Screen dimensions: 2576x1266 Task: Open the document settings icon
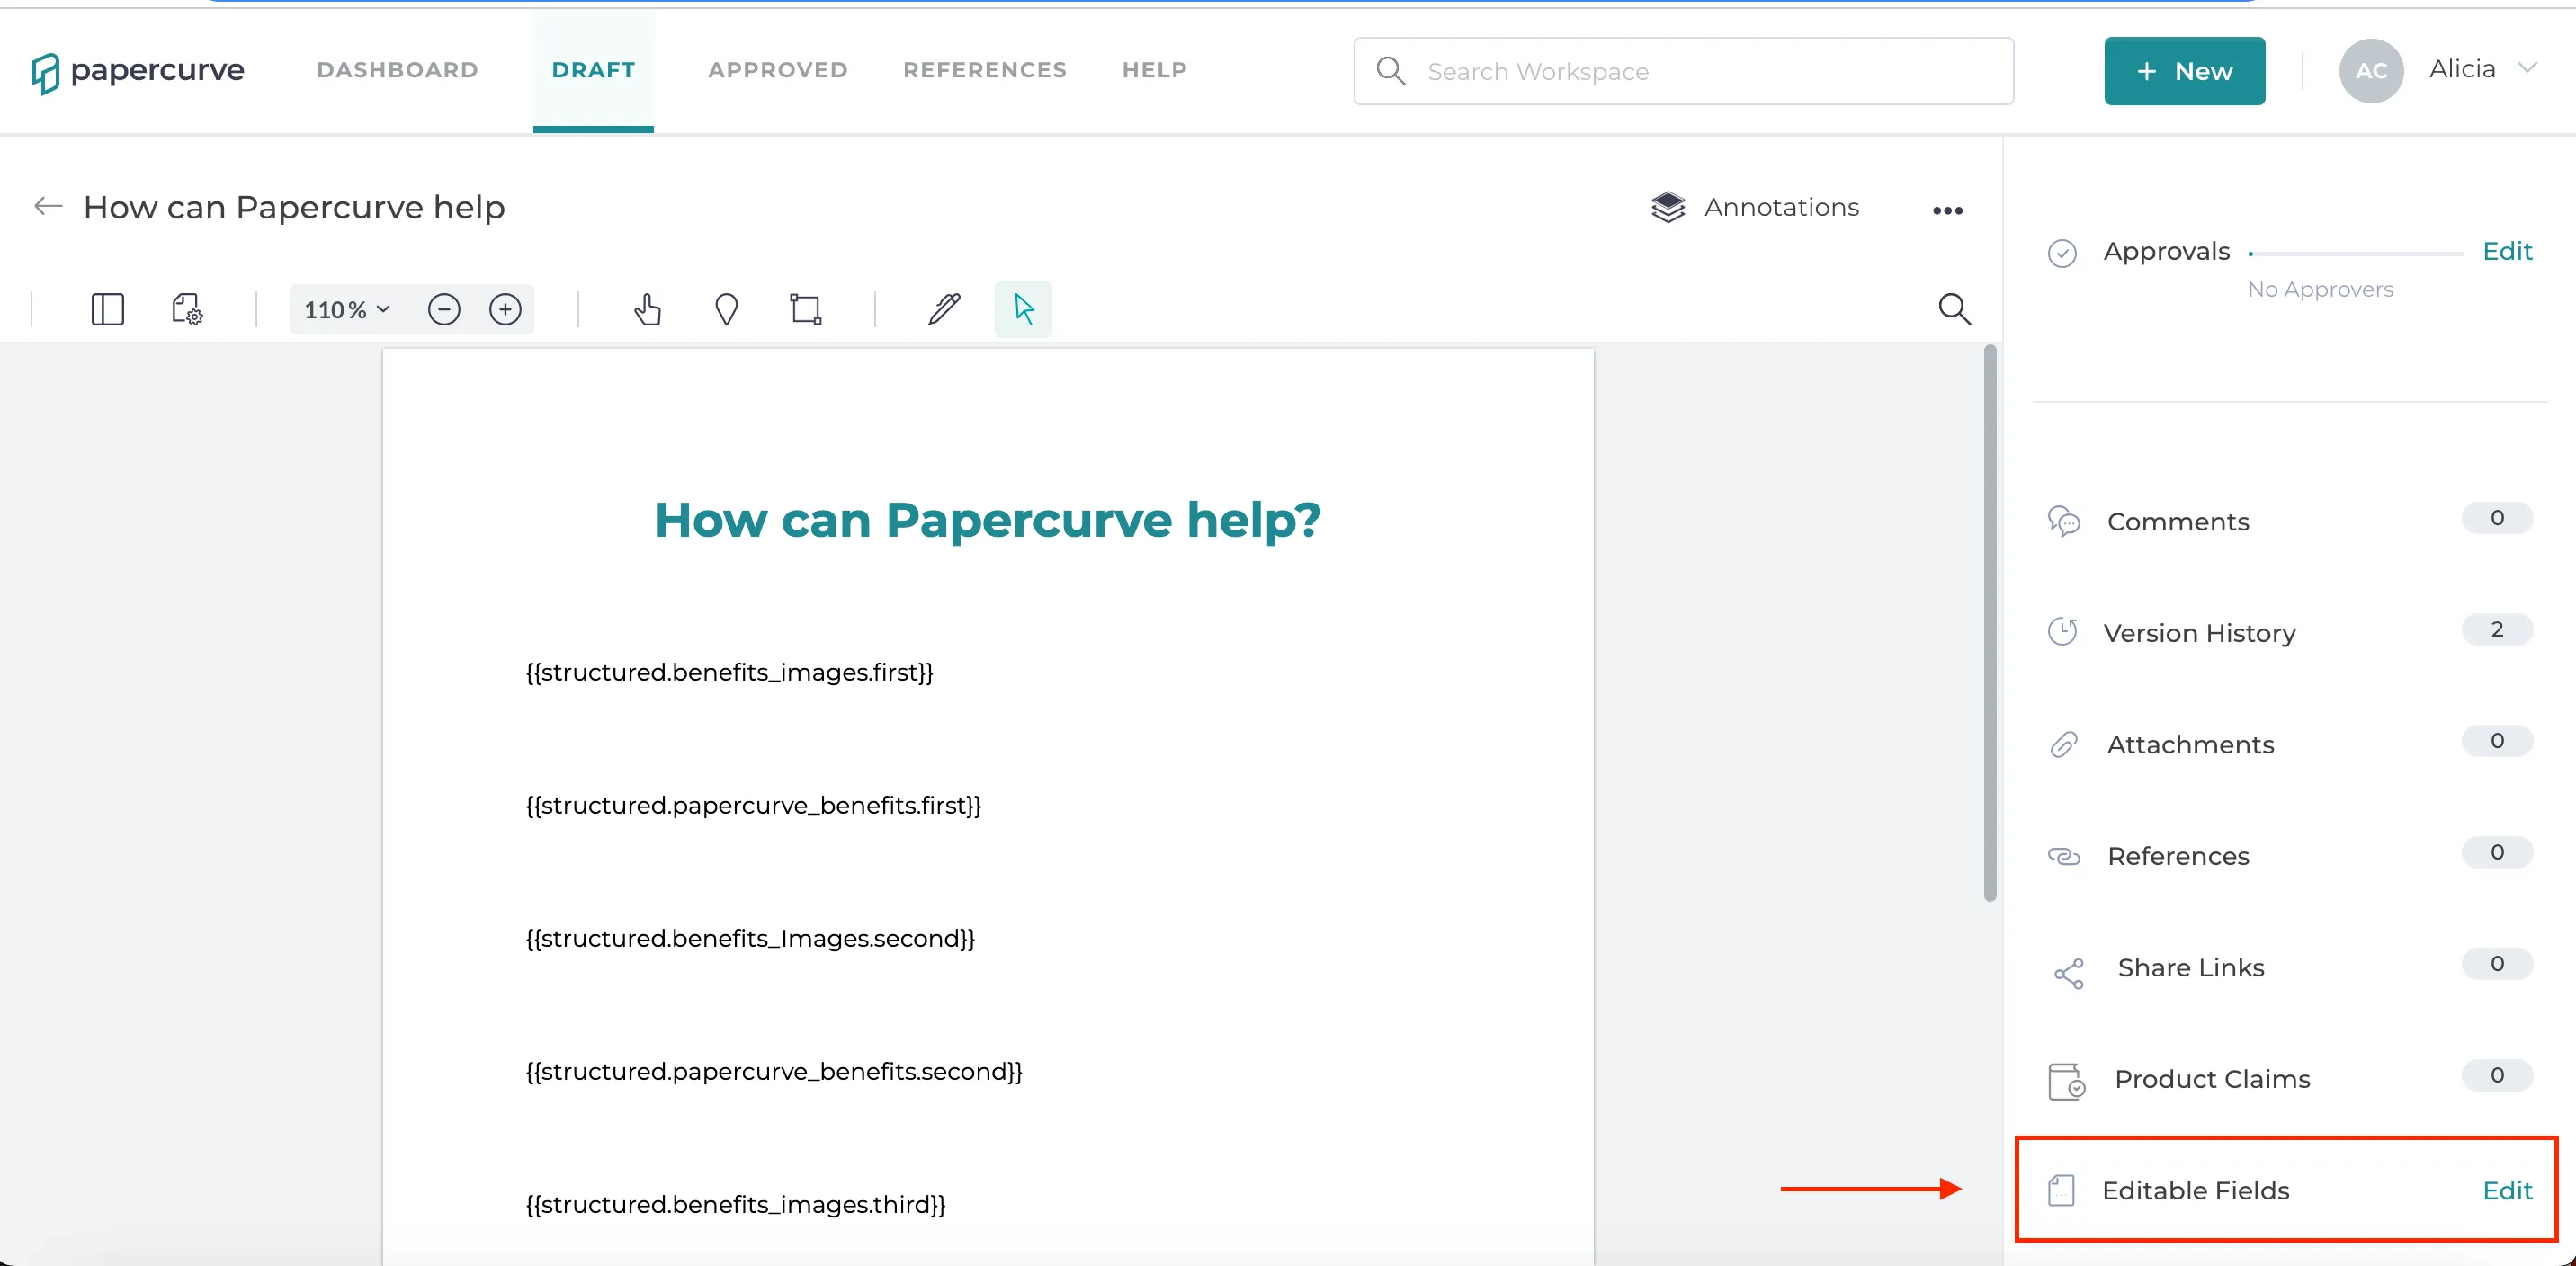pyautogui.click(x=187, y=309)
